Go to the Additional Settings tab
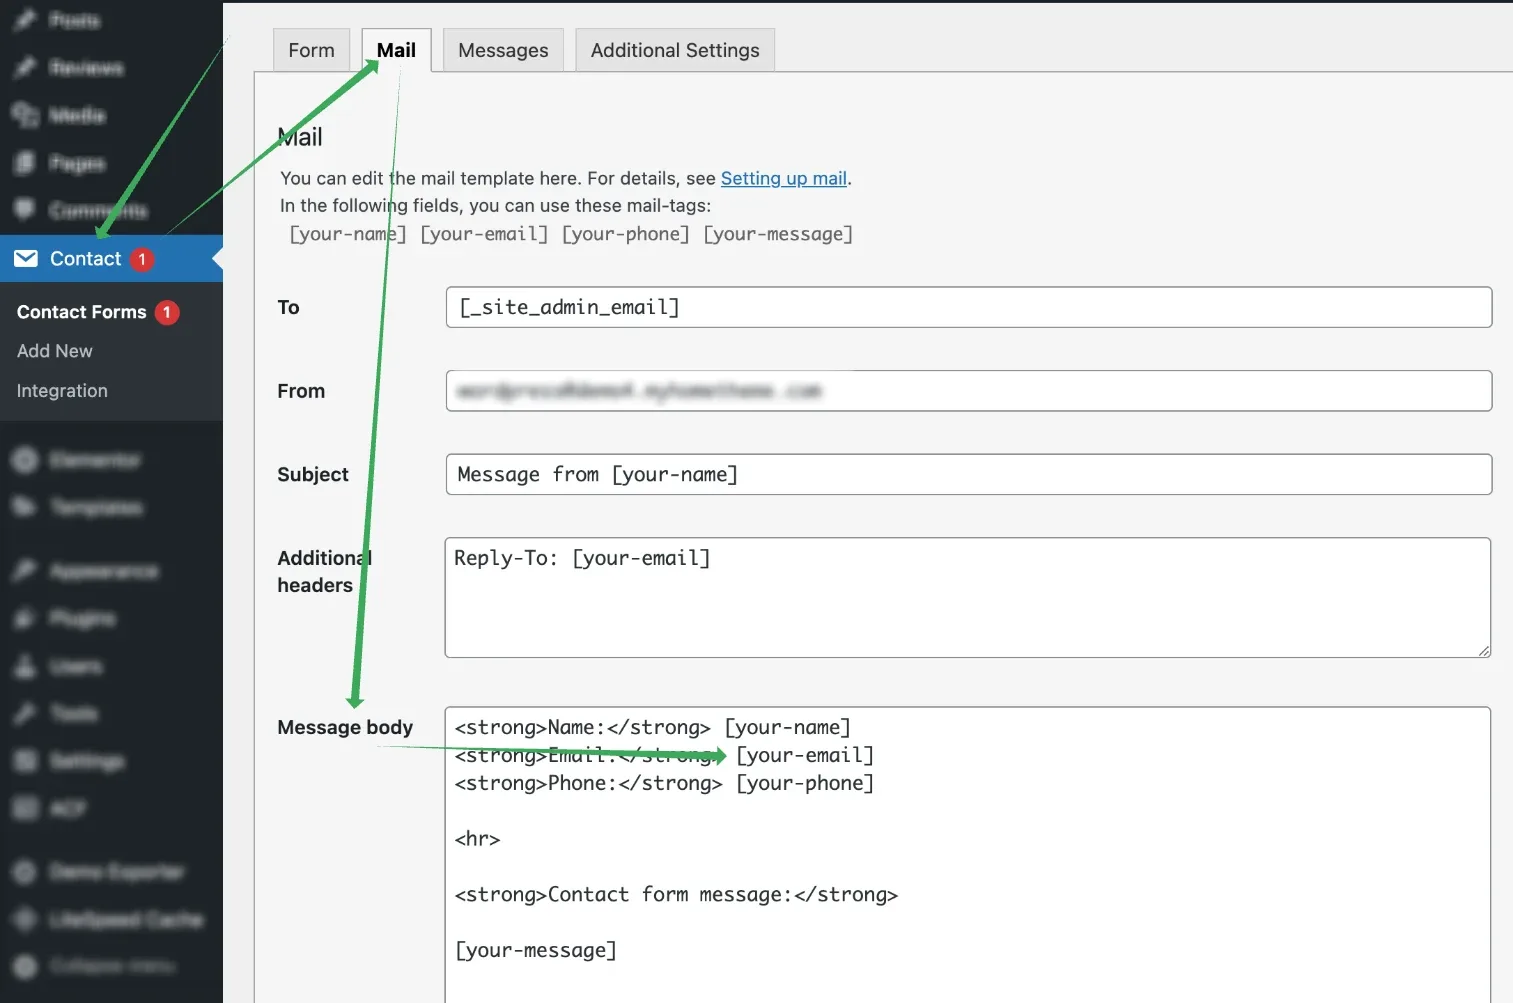 pyautogui.click(x=675, y=50)
